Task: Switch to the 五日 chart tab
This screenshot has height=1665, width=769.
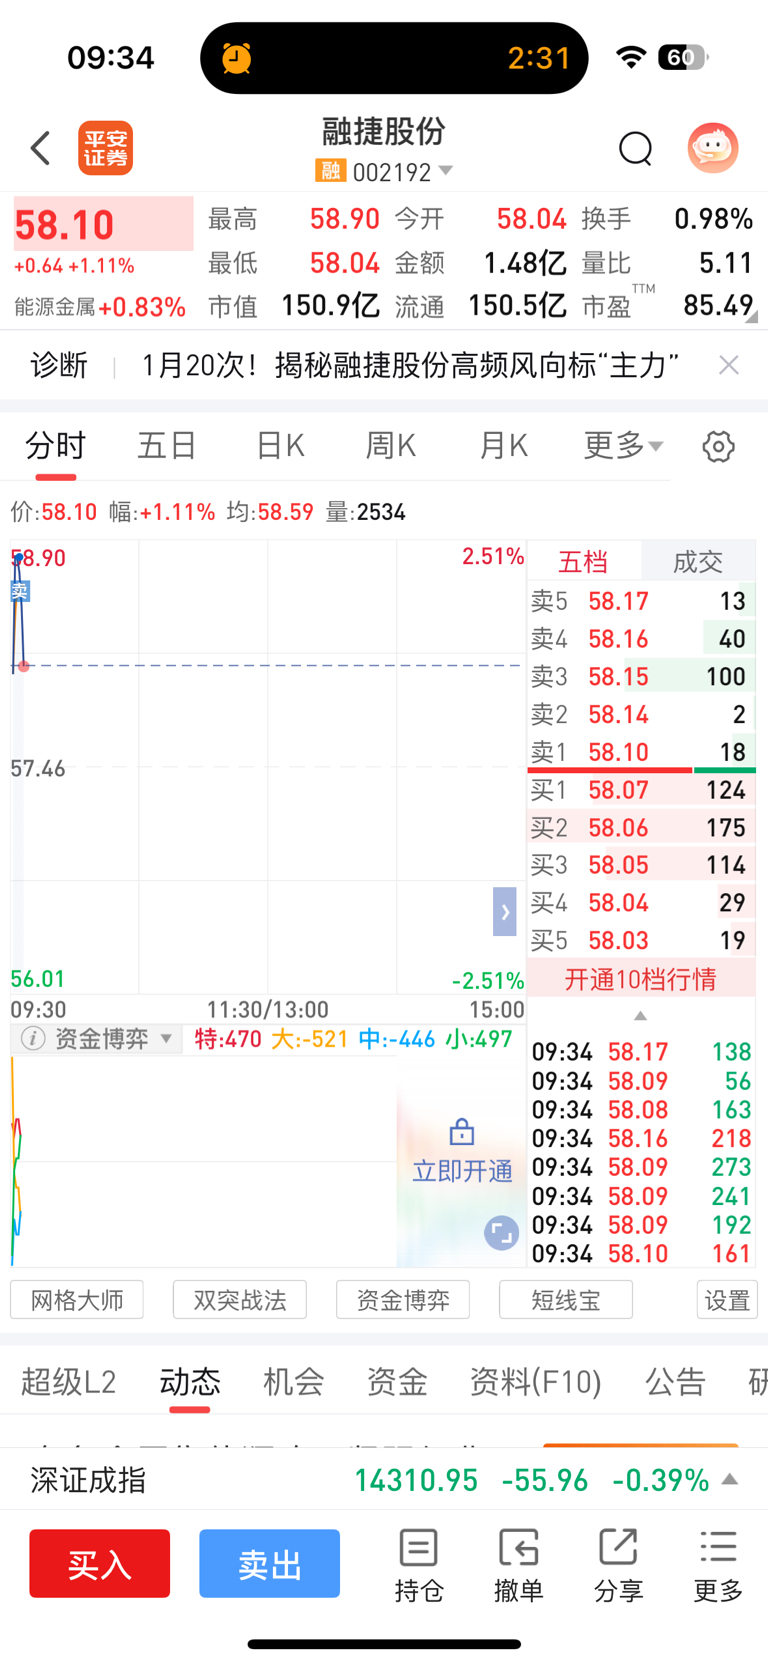Action: [167, 445]
